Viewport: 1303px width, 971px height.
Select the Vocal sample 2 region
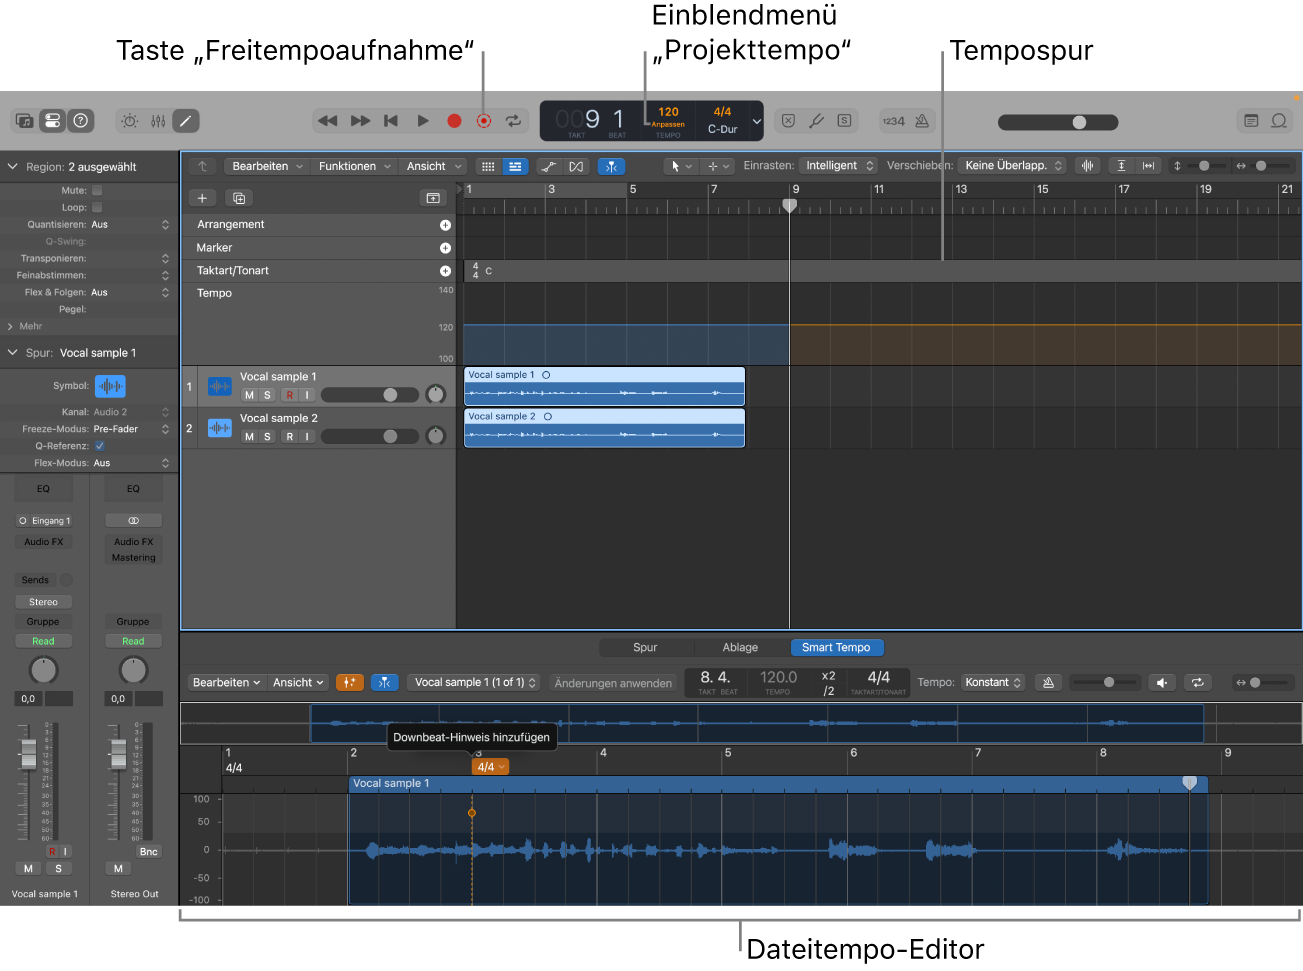tap(605, 428)
